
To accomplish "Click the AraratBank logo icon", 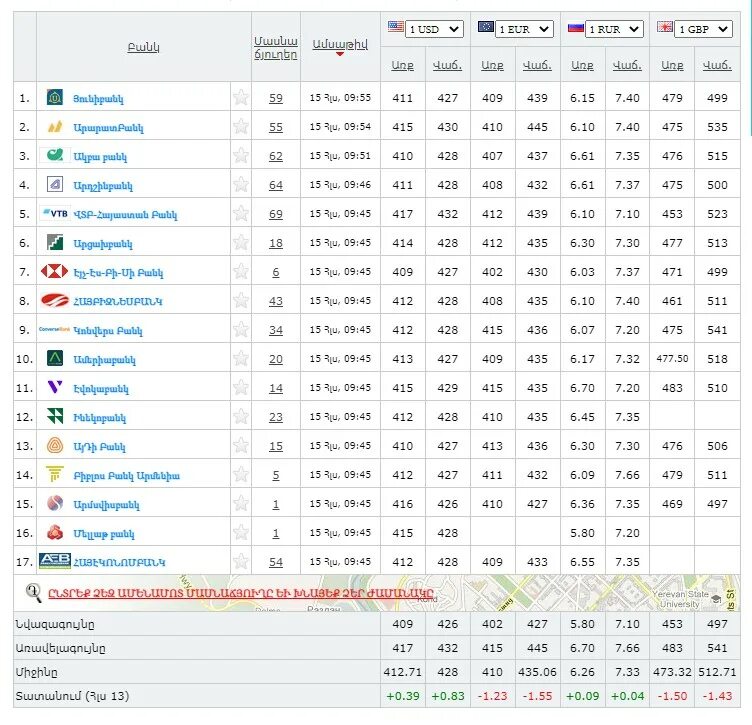I will pos(55,127).
